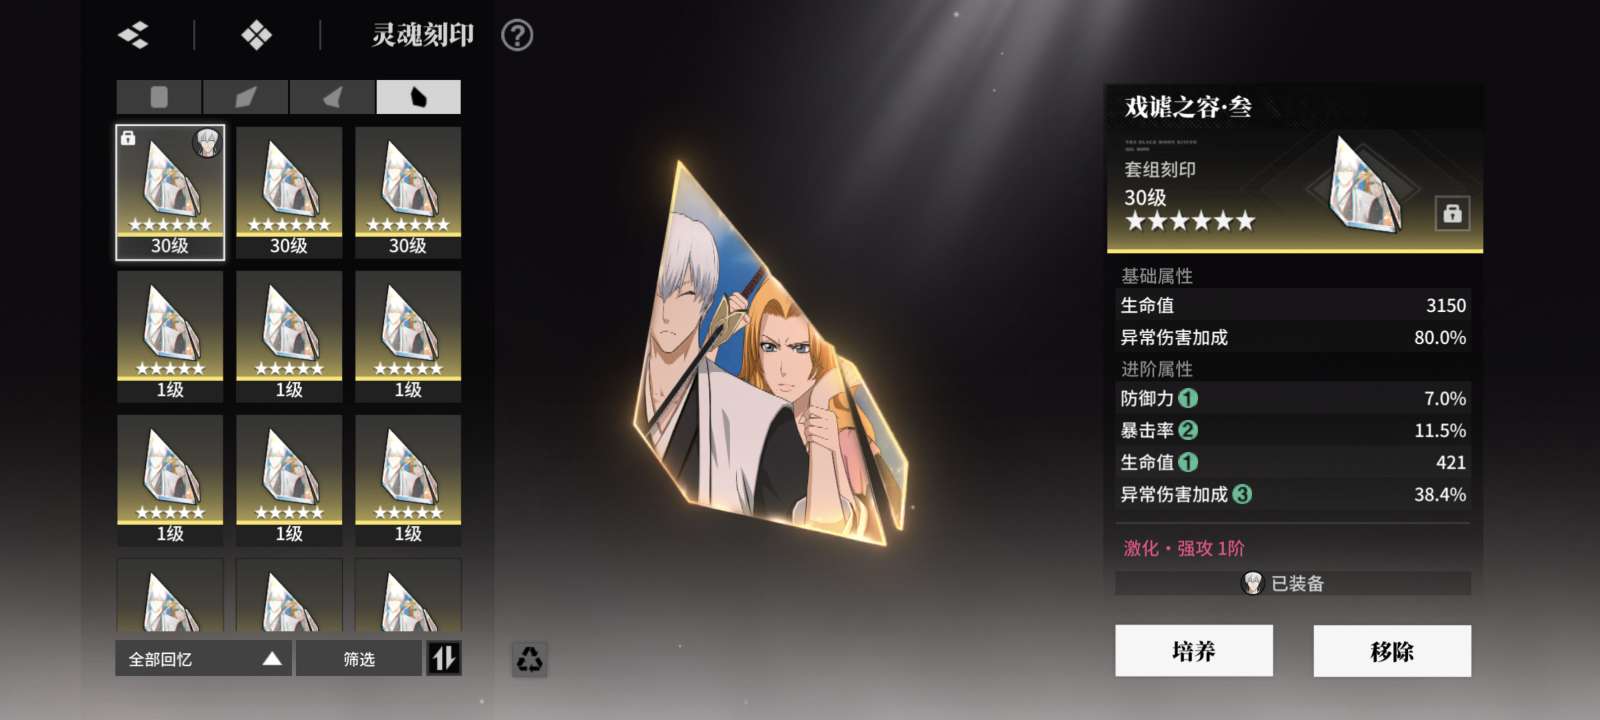
Task: Select the fourth highlighted shape slot tab
Action: click(419, 97)
